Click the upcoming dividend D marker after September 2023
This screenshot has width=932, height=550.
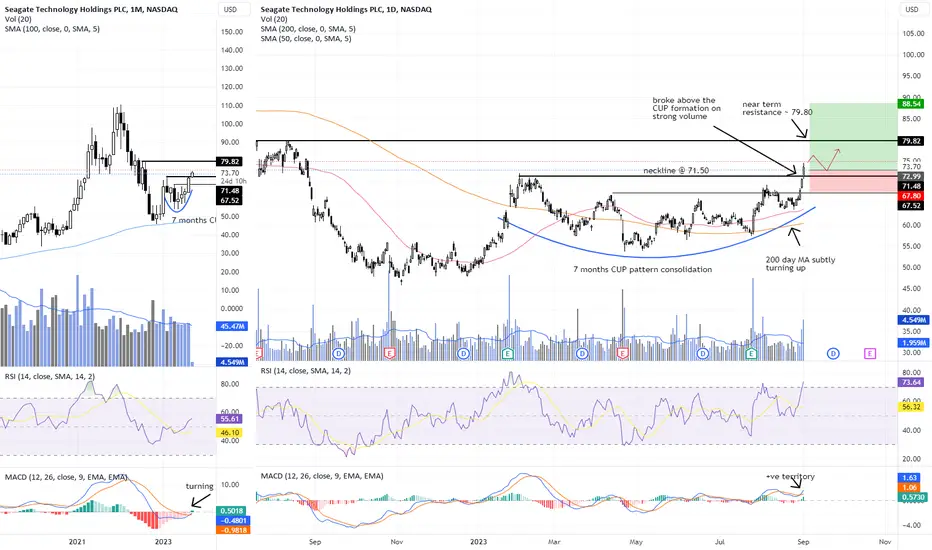[833, 353]
